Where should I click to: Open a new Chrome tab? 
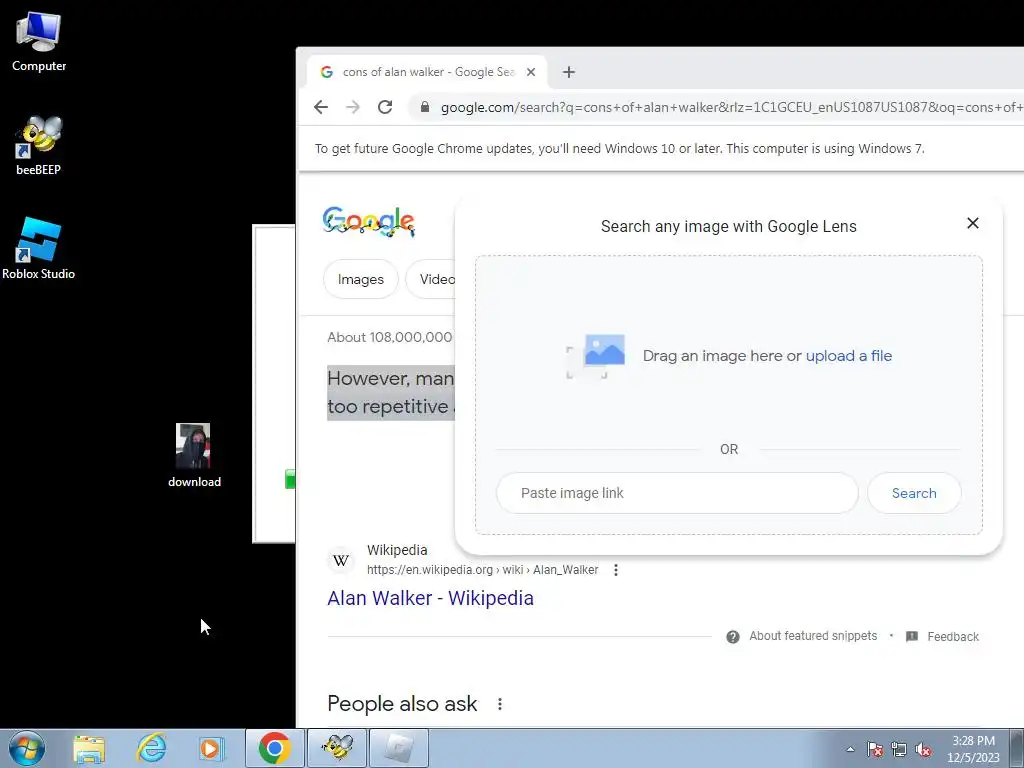pyautogui.click(x=569, y=72)
